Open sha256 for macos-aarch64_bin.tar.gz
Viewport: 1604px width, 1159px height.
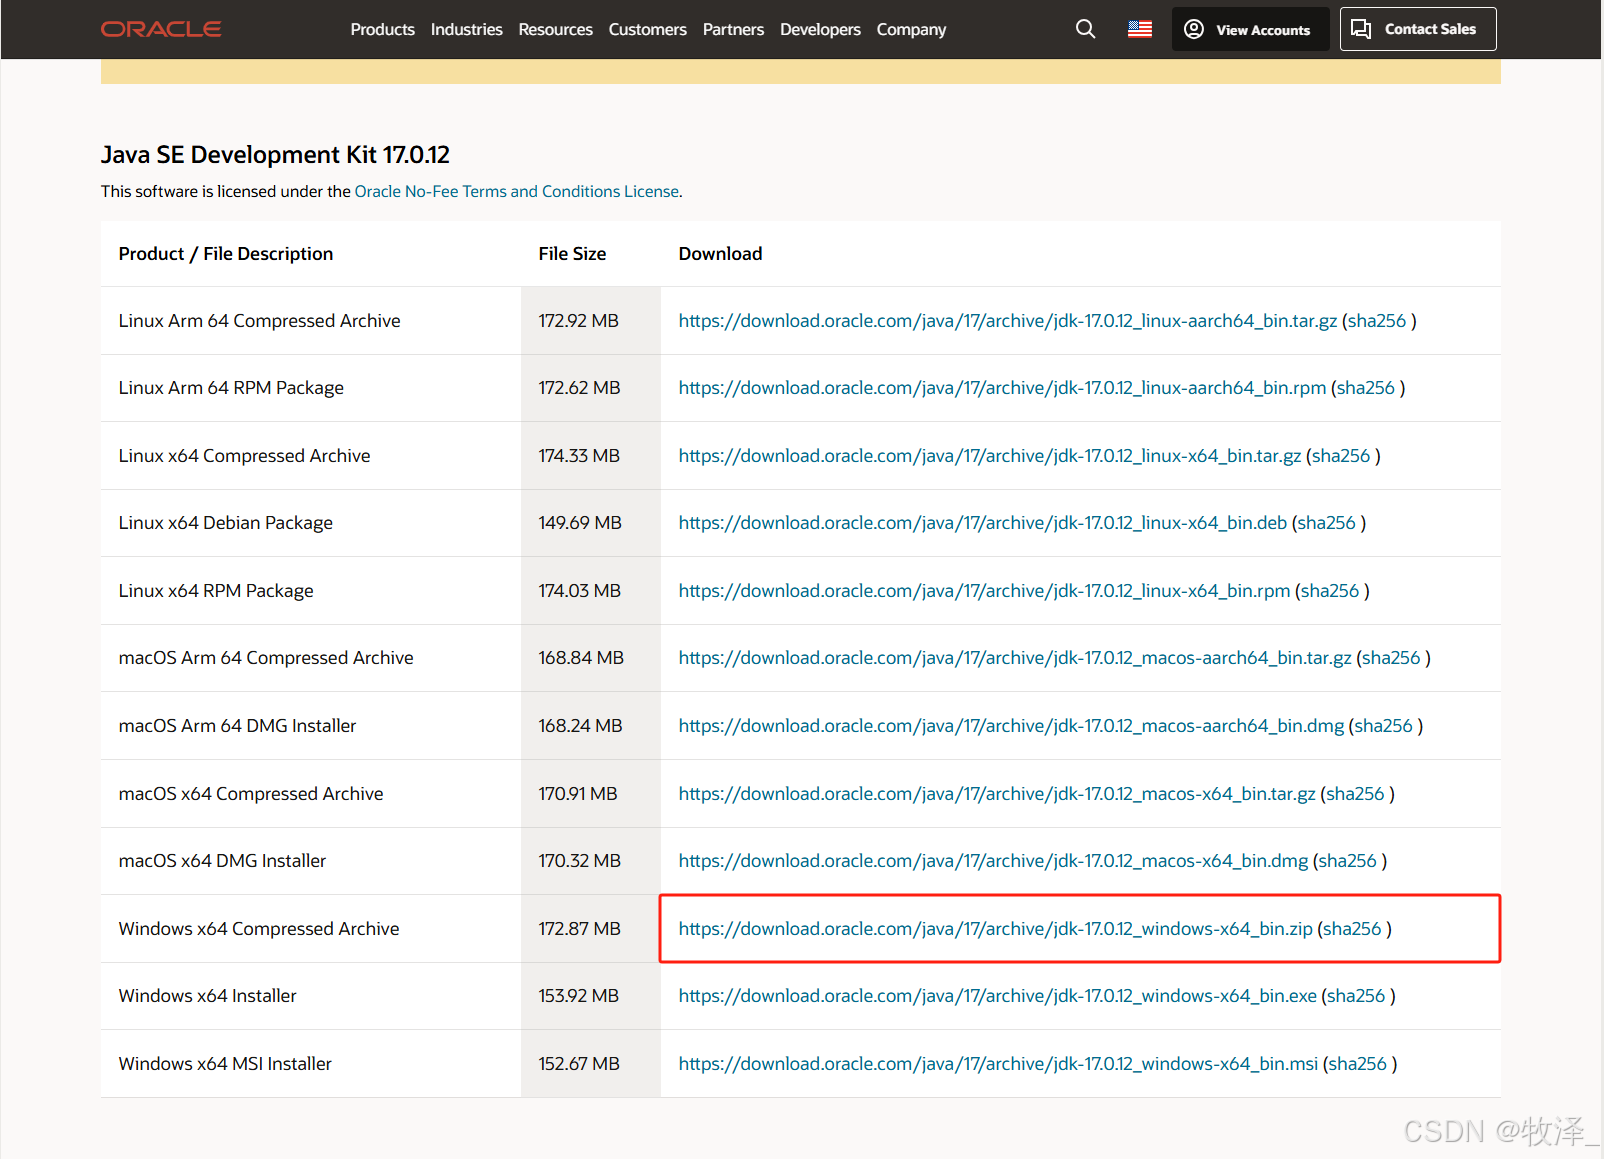(1391, 658)
